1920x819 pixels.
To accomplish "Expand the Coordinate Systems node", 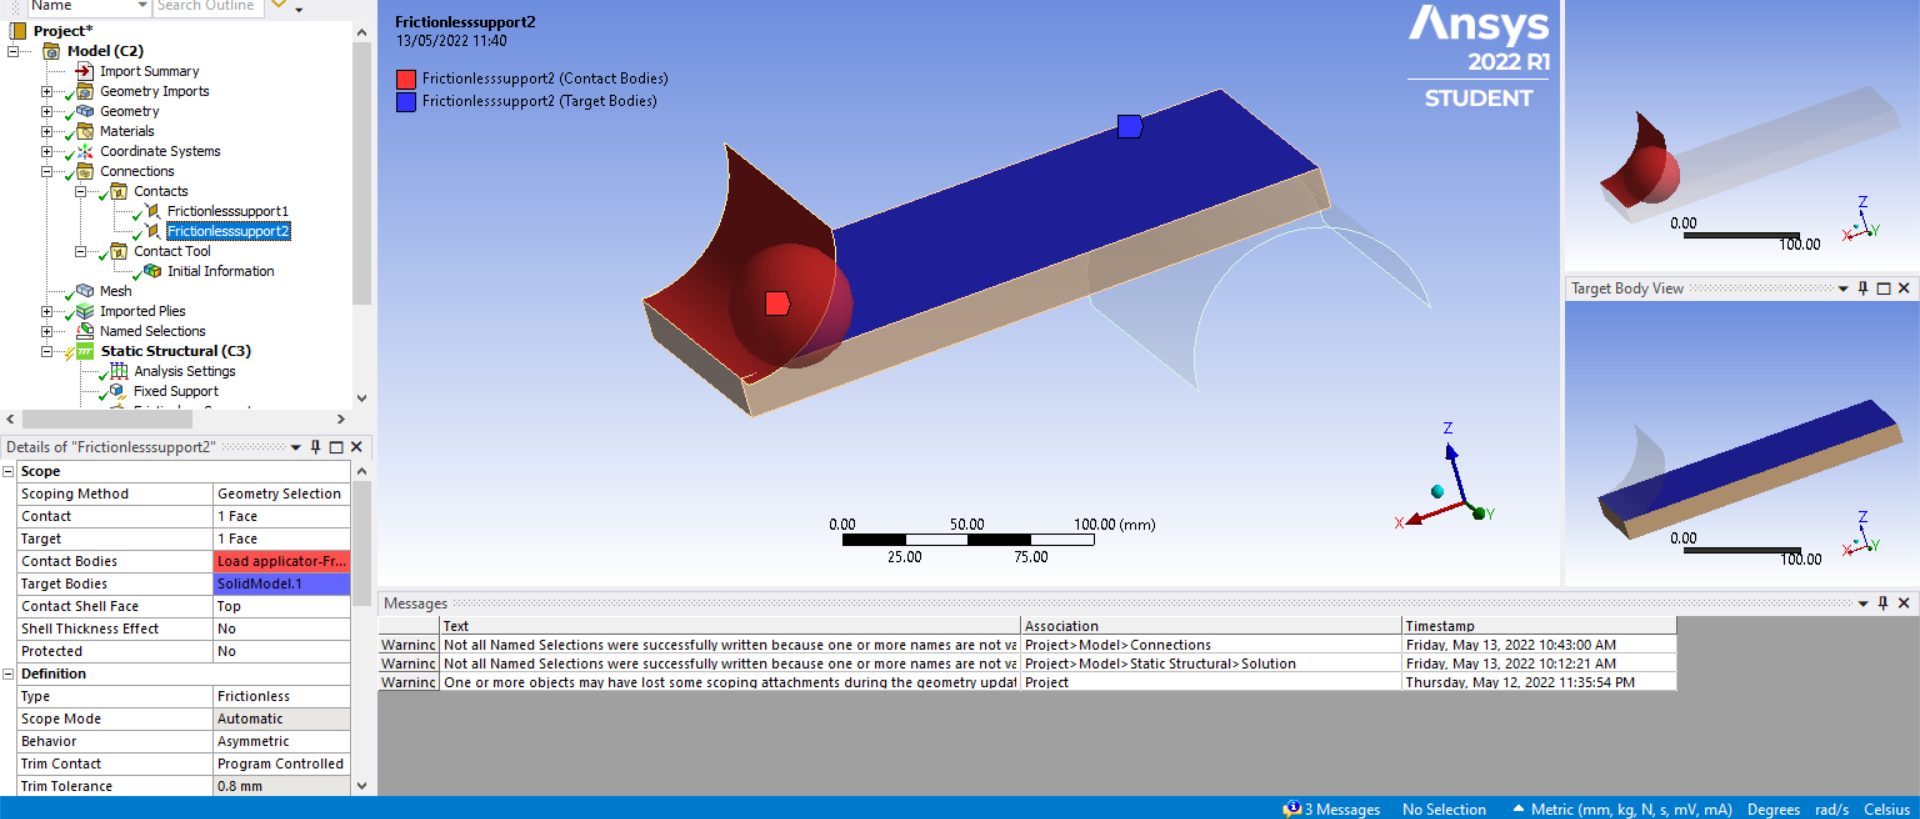I will [47, 151].
